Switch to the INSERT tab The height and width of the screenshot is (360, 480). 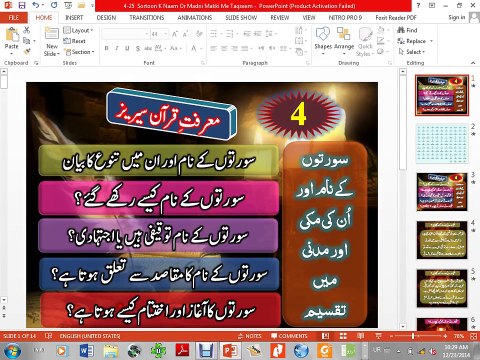point(74,17)
